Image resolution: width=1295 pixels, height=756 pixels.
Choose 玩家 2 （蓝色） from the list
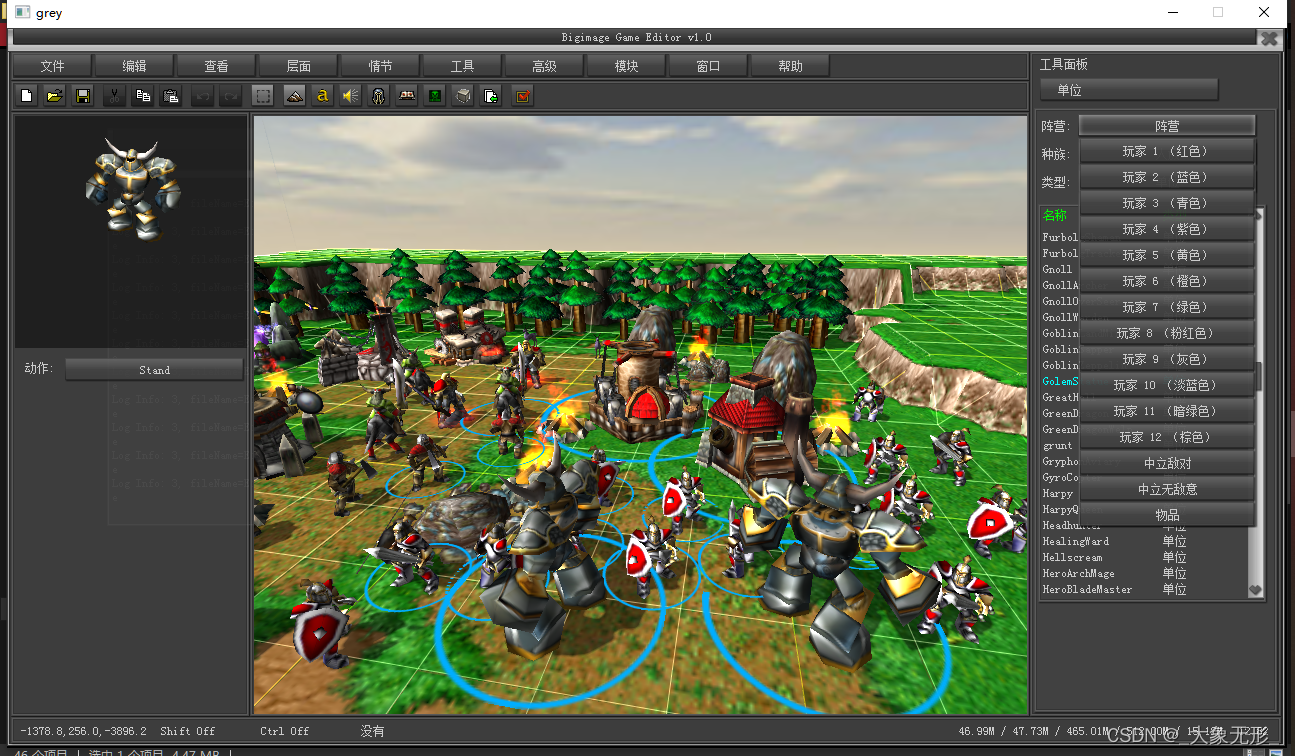point(1167,177)
